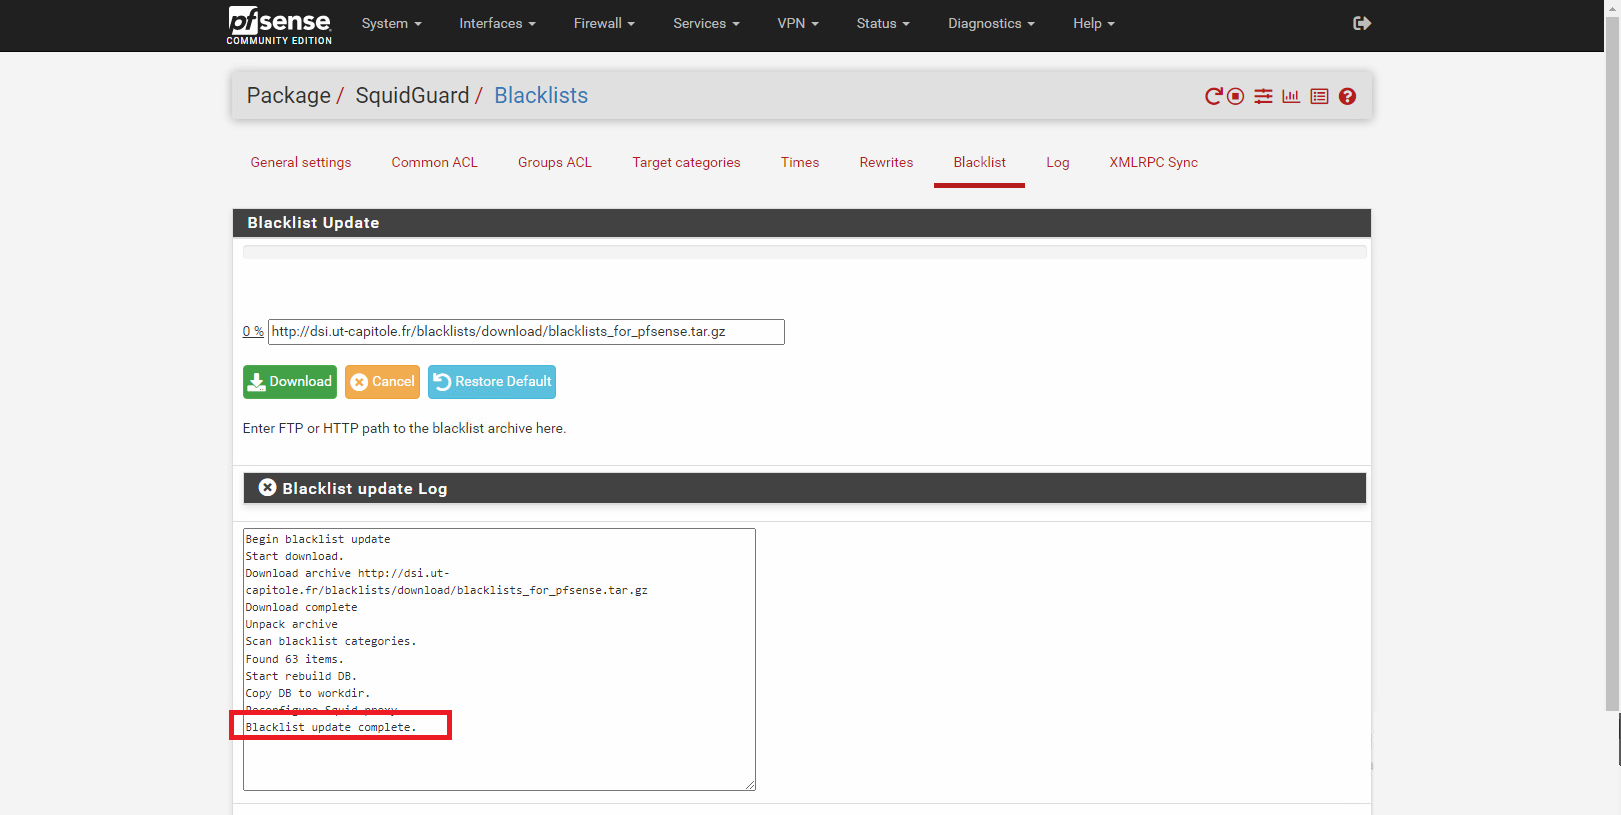
Task: Open related settings sliders icon
Action: 1264,96
